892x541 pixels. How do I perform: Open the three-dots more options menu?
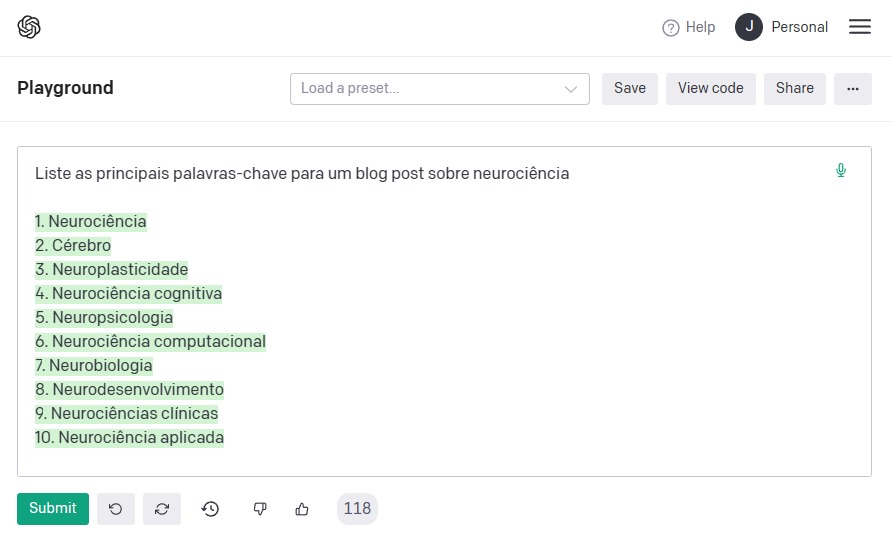tap(853, 88)
